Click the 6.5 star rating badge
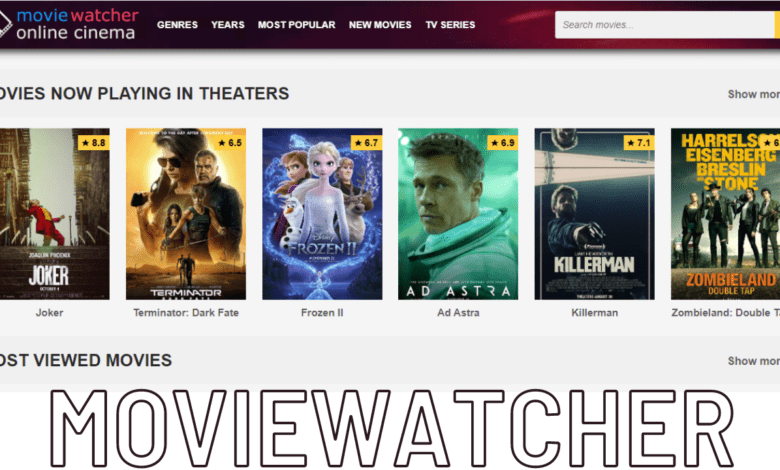 point(230,143)
